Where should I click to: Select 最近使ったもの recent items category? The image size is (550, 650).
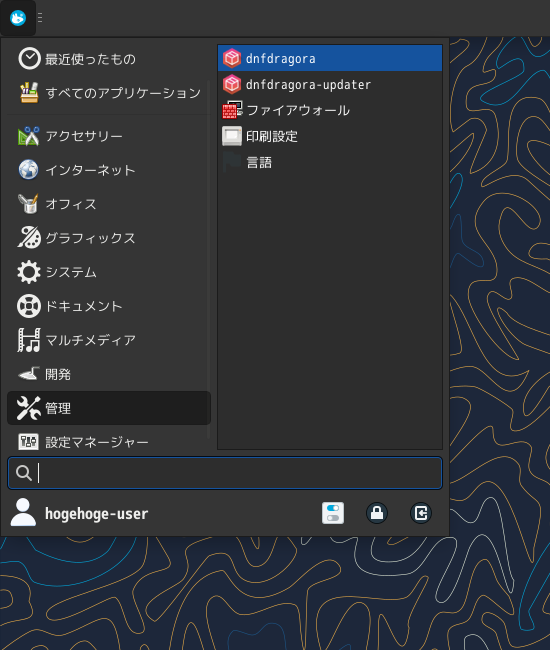click(109, 58)
